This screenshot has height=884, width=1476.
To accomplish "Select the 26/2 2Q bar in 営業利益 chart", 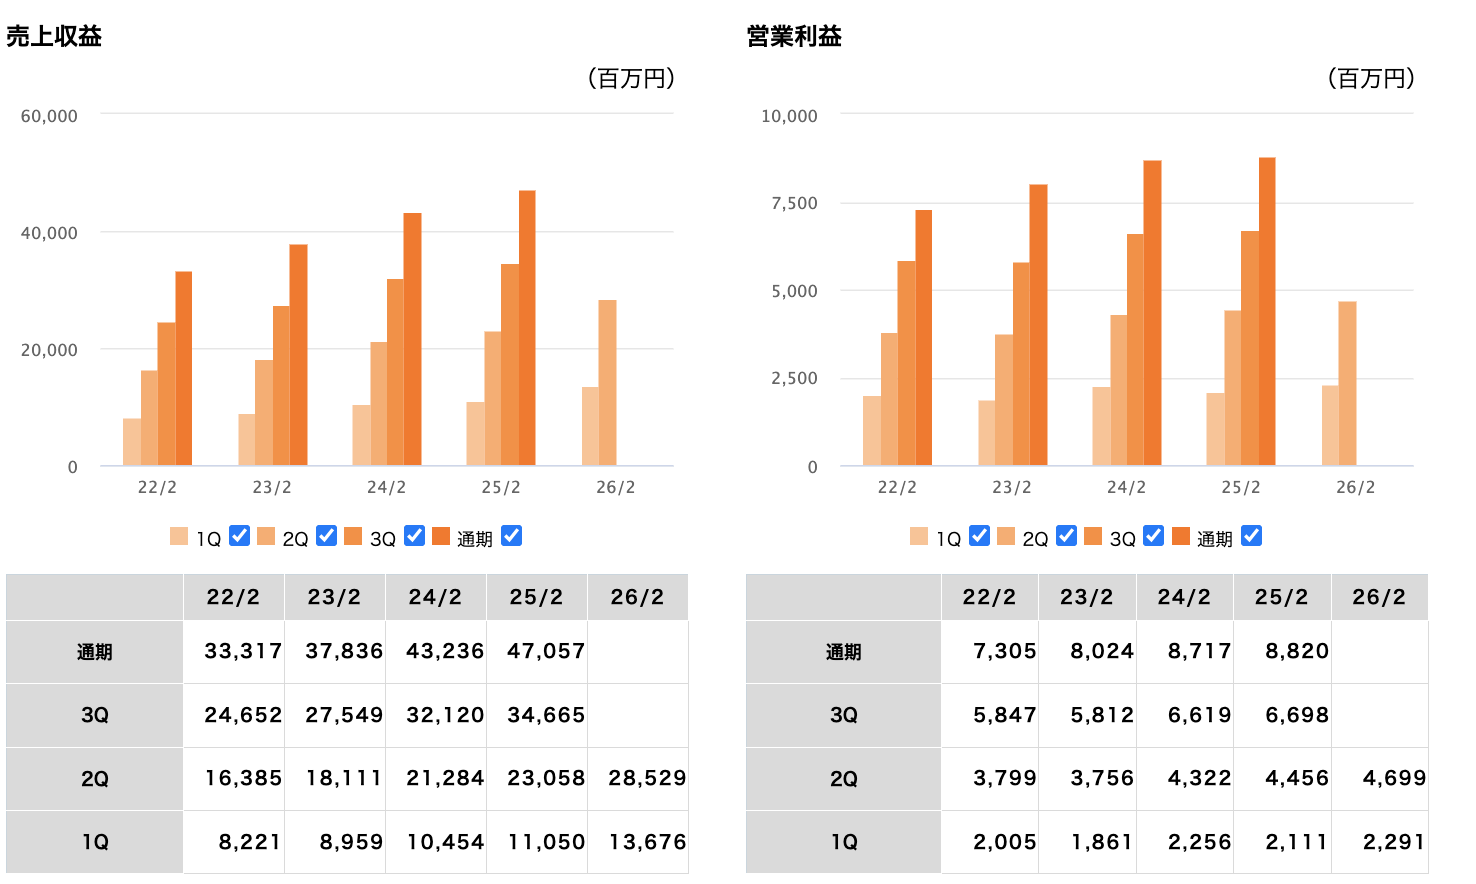I will [1347, 383].
